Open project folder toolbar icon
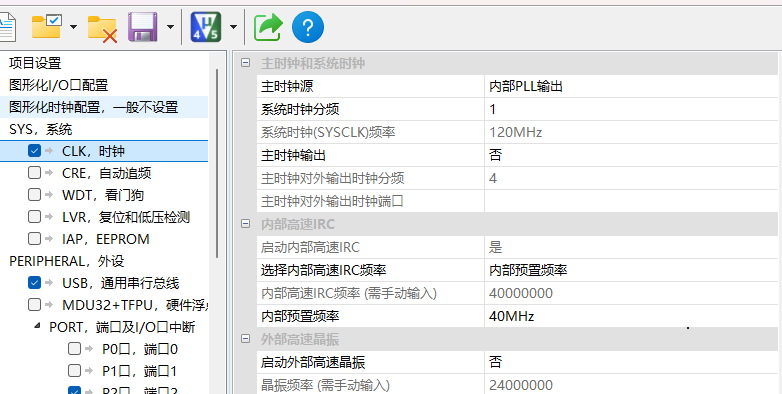Image resolution: width=782 pixels, height=394 pixels. 47,26
